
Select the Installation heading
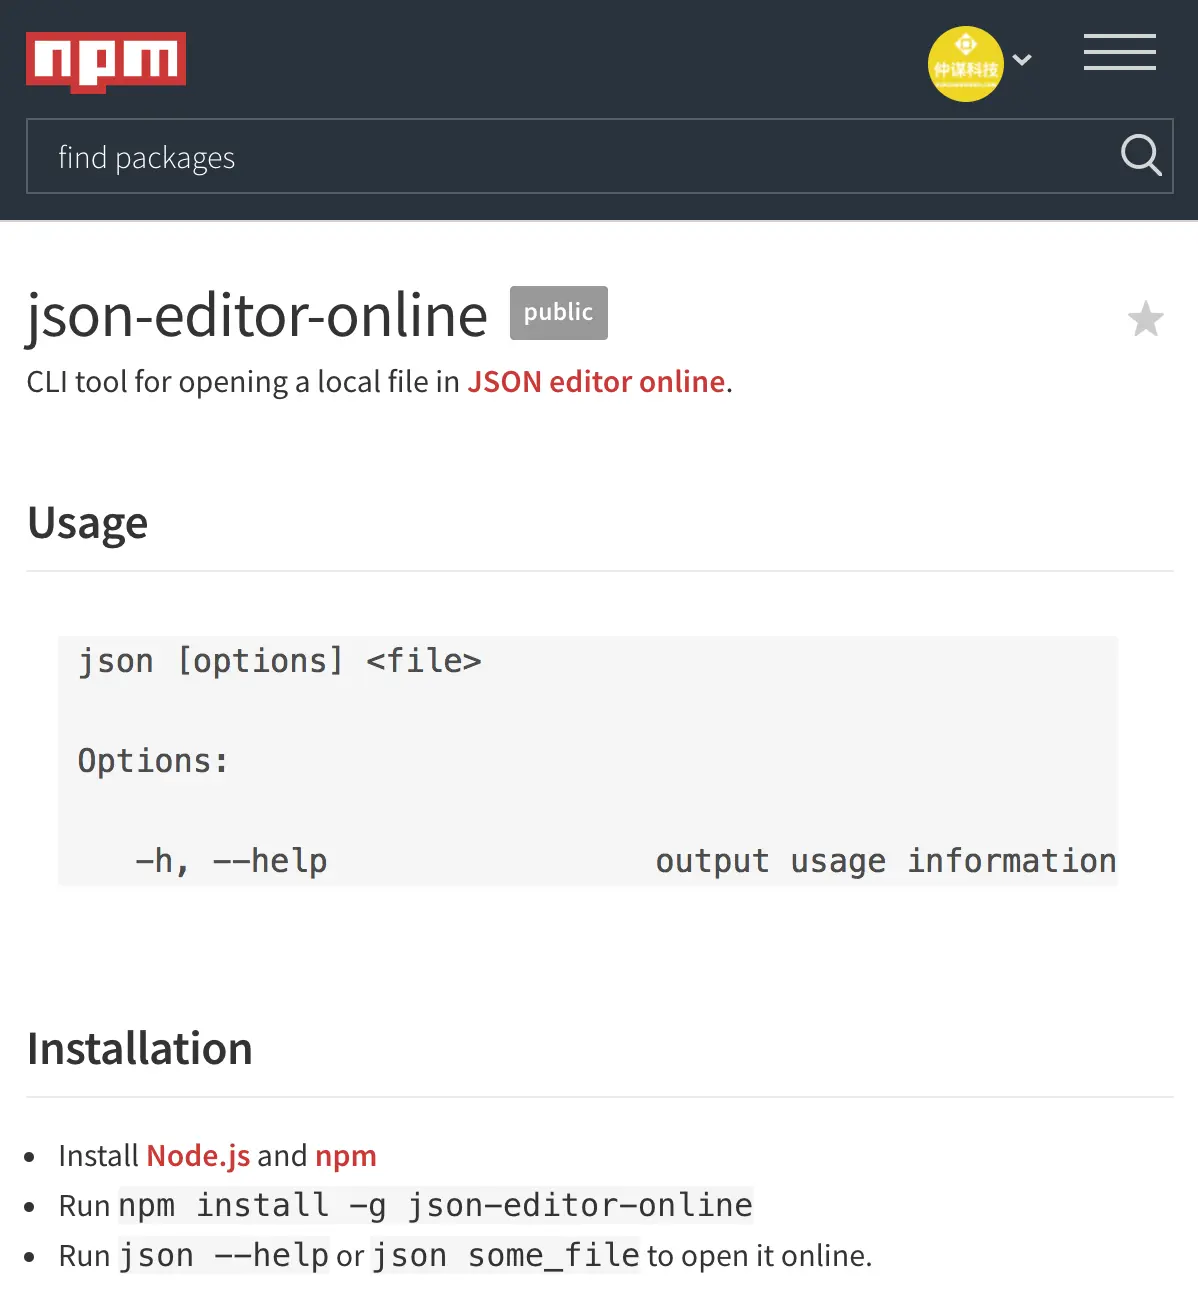[140, 1049]
